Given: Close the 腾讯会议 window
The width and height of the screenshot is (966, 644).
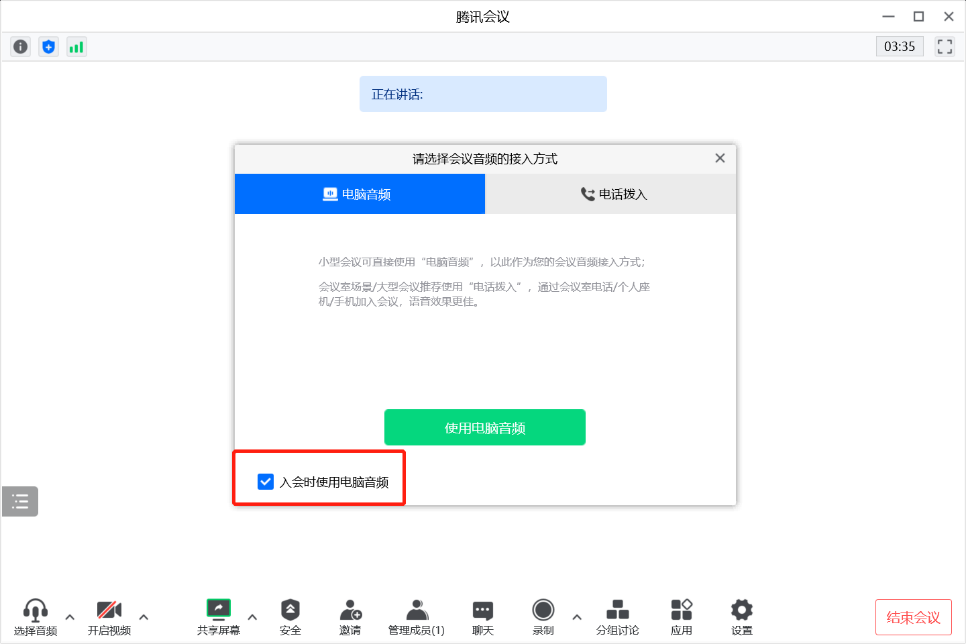Looking at the screenshot, I should tap(949, 17).
